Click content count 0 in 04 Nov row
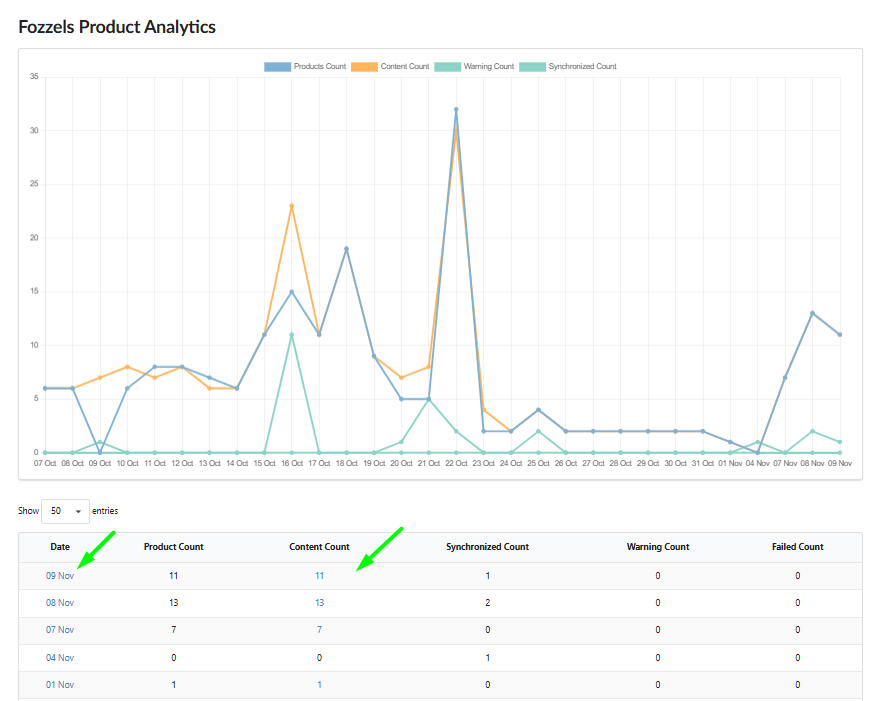Viewport: 879px width, 701px height. click(320, 658)
